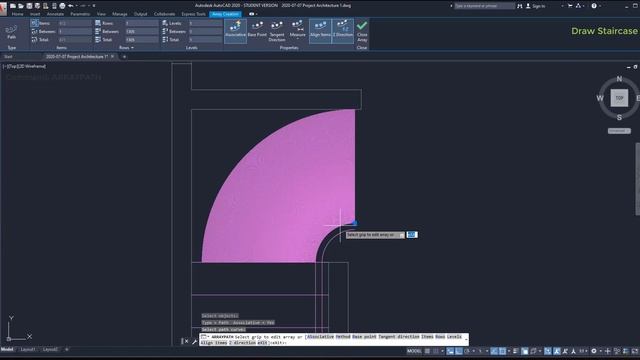
Task: Click the AutoCAD application menu logo
Action: click(x=3, y=8)
